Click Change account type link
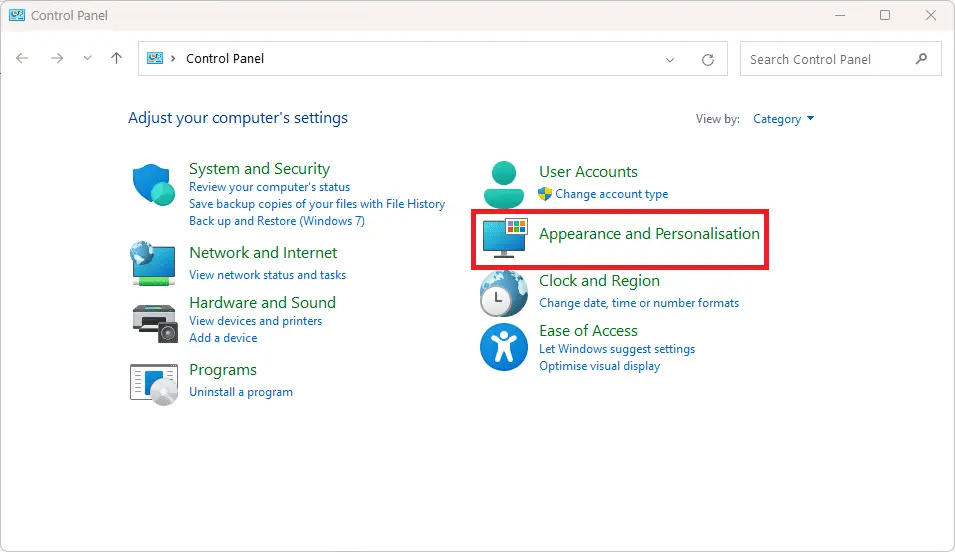The image size is (955, 552). [611, 194]
